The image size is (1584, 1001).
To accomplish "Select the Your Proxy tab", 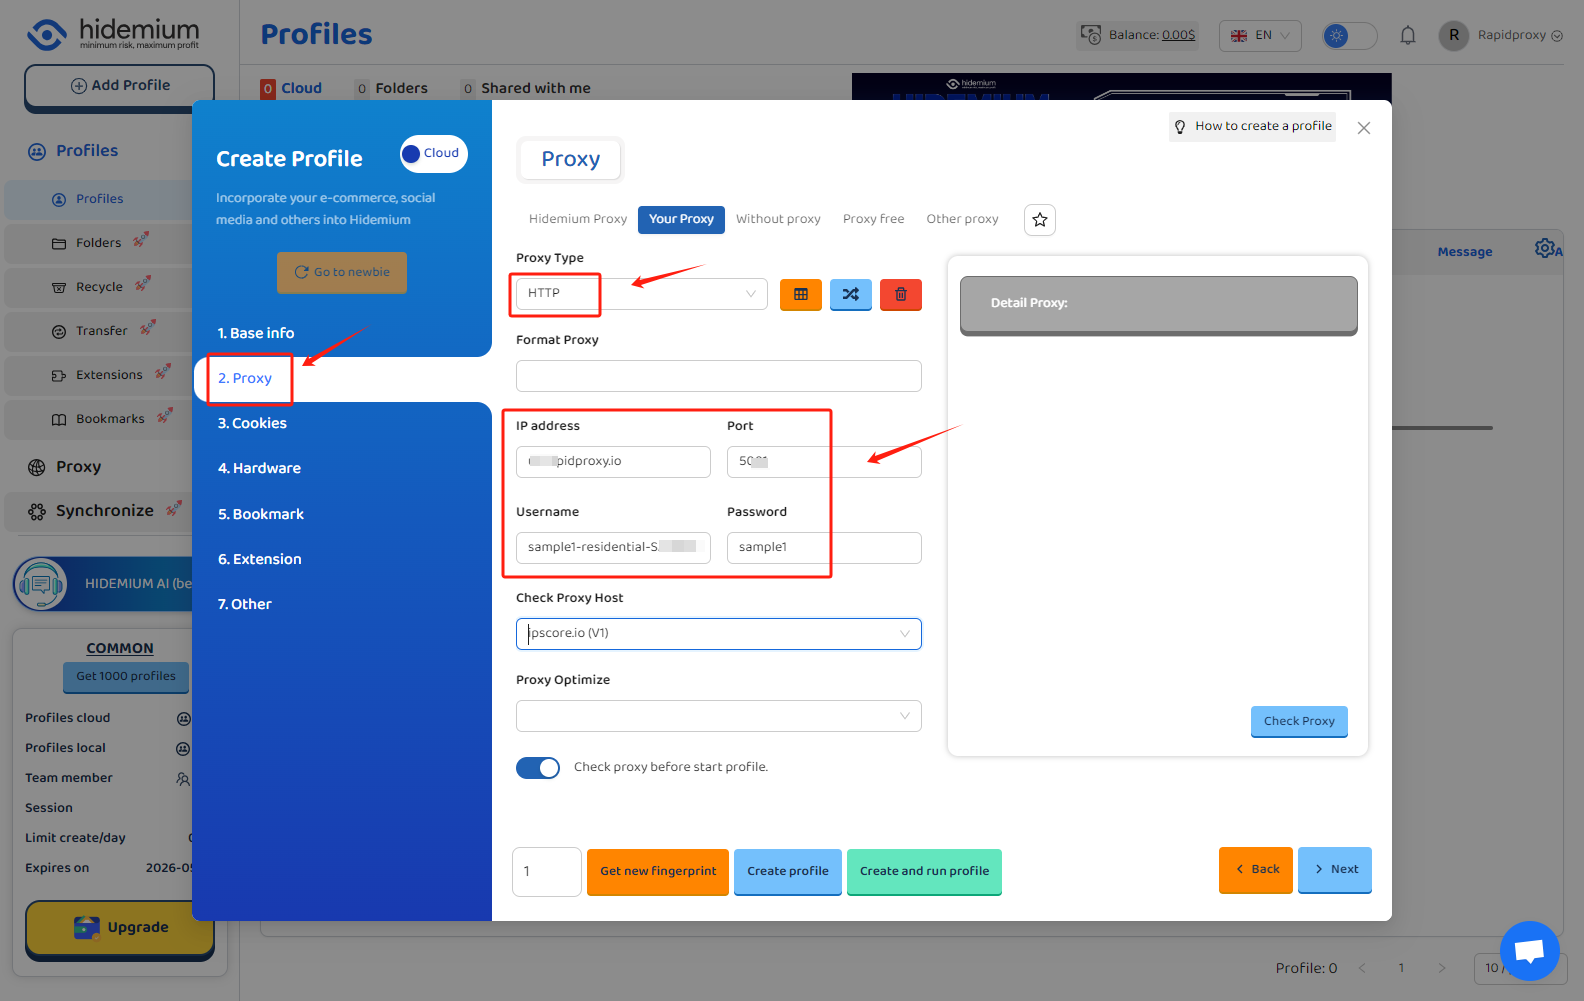I will point(681,219).
